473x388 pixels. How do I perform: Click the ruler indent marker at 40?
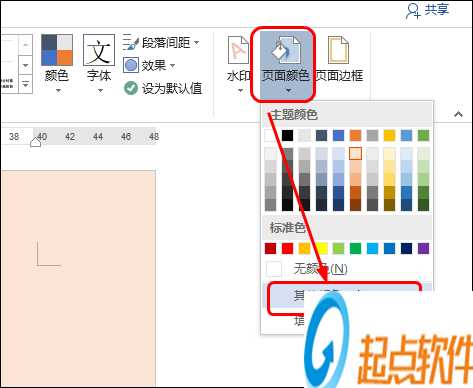point(35,143)
